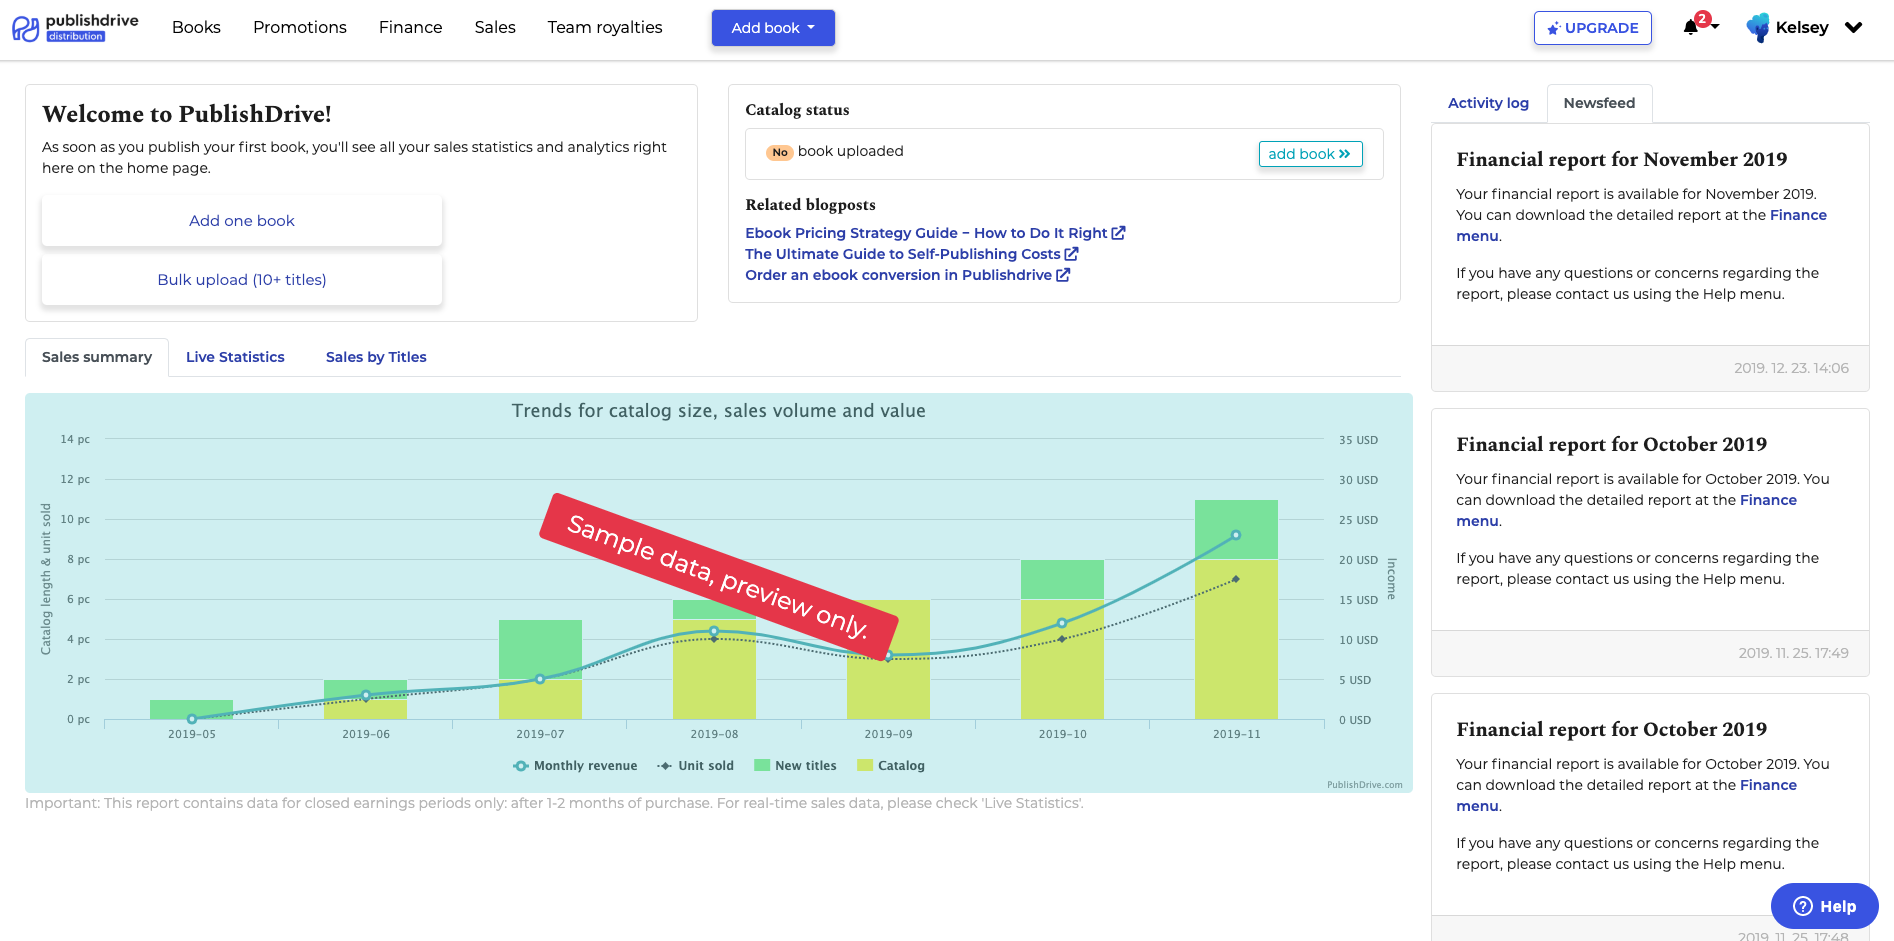Select the Sales summary tab
Viewport: 1894px width, 941px height.
[97, 357]
